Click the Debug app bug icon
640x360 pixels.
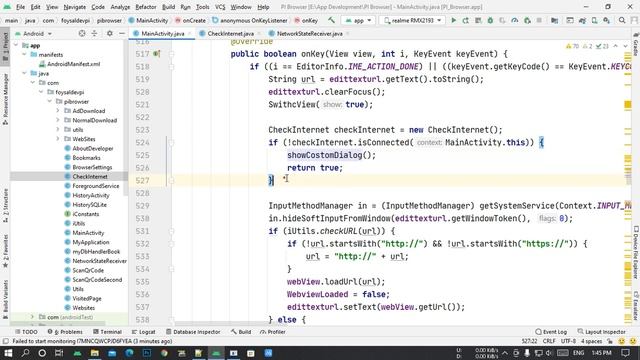pyautogui.click(x=490, y=20)
